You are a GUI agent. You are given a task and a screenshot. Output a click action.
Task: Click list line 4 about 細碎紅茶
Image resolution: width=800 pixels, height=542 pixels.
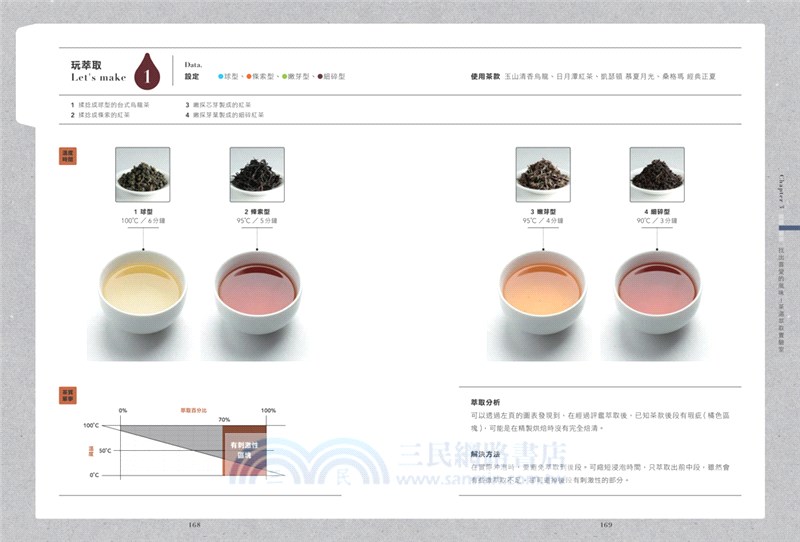[224, 115]
